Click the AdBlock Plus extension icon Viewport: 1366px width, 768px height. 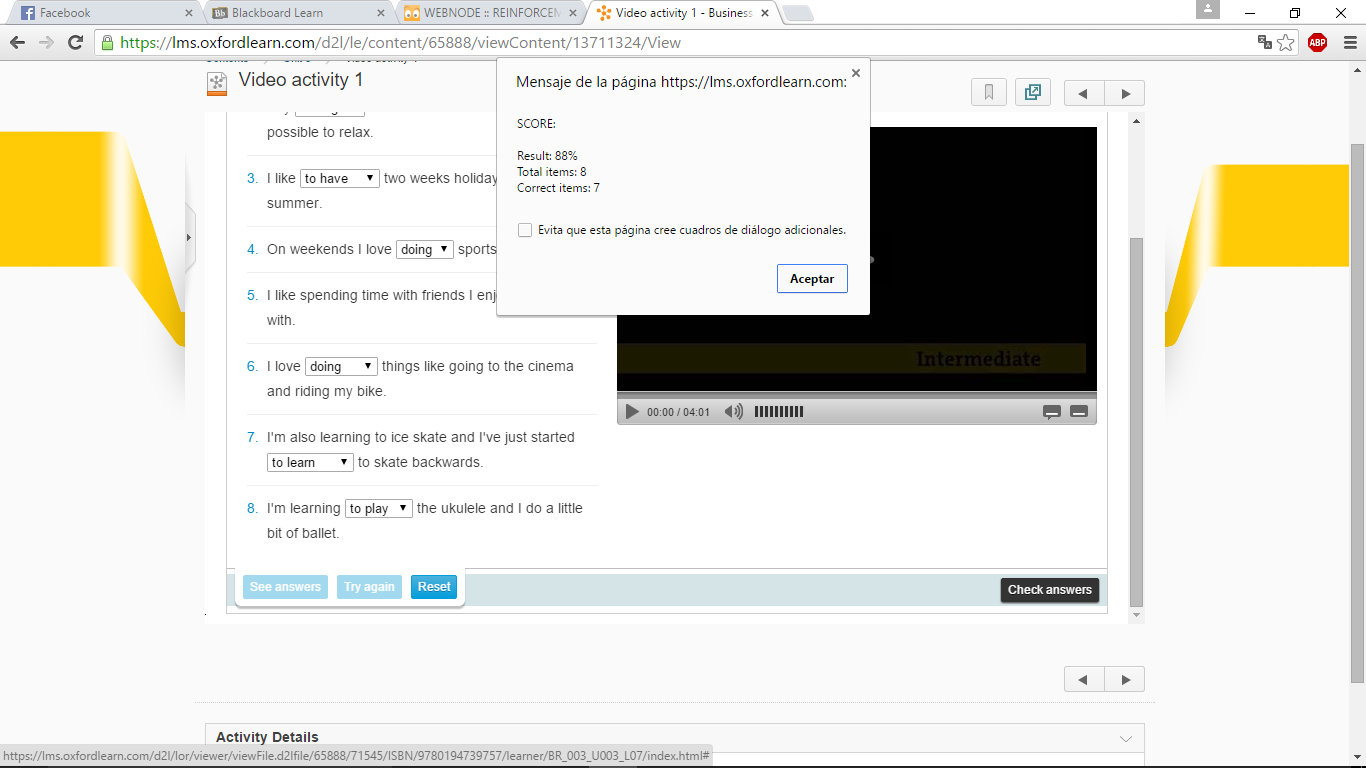point(1317,42)
